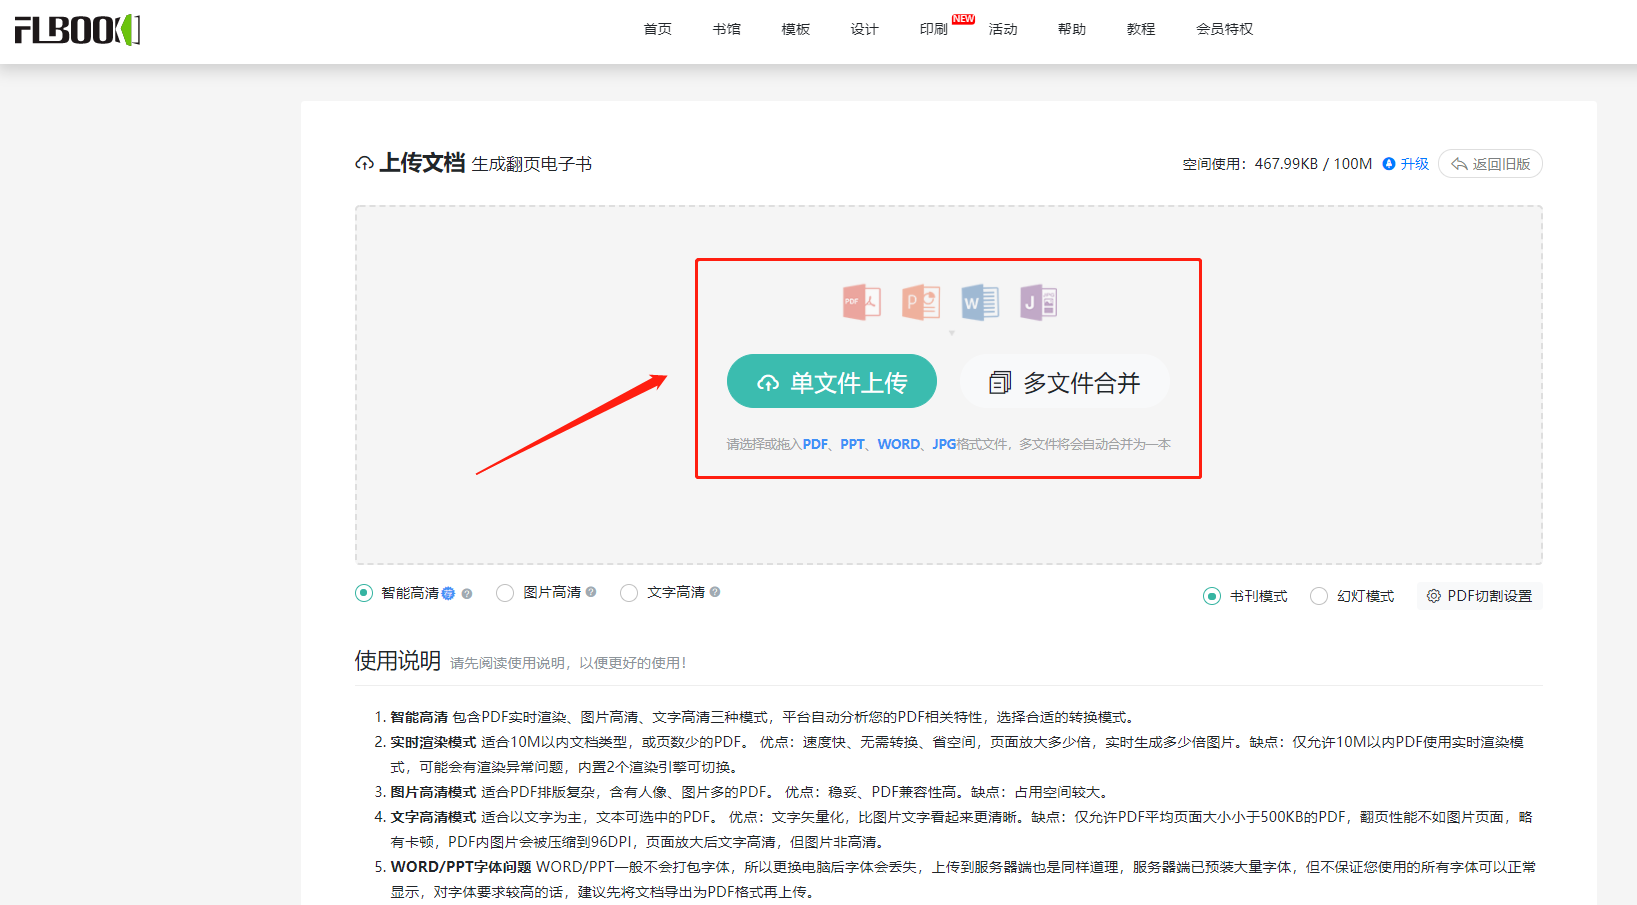
Task: Open the 书馆 nav item
Action: (727, 29)
